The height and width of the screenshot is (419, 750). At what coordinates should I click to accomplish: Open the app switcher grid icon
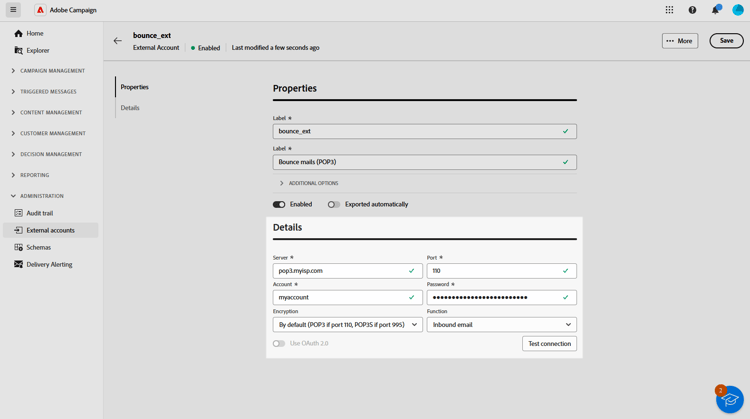click(669, 10)
